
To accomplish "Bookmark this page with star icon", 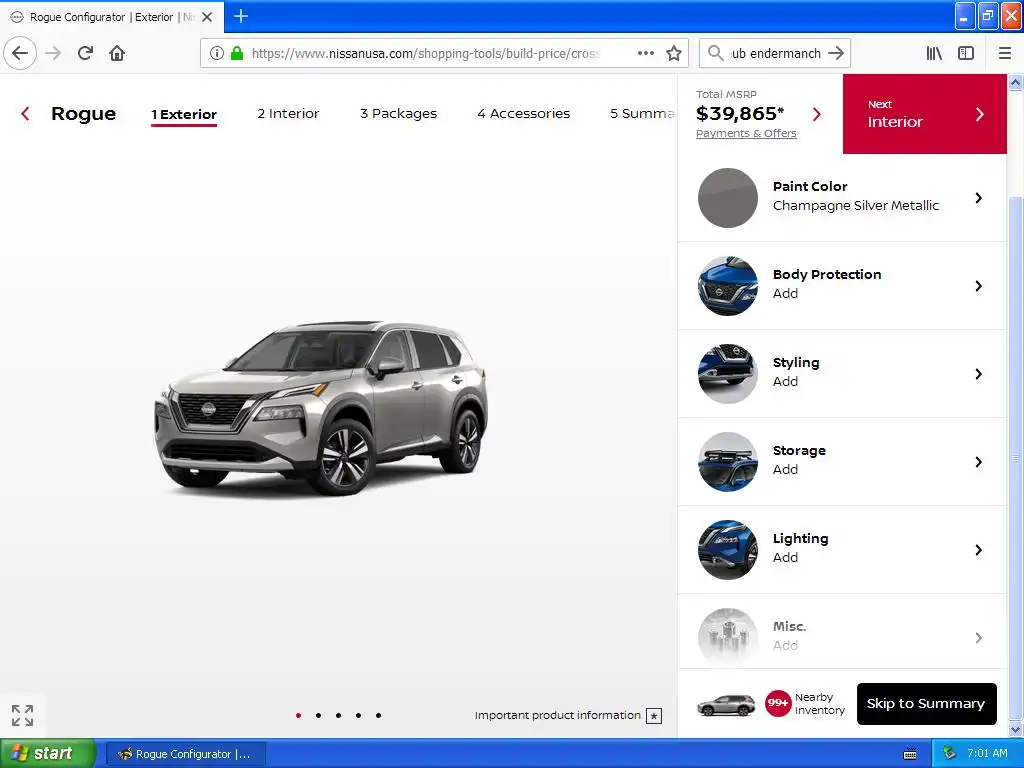I will (674, 53).
